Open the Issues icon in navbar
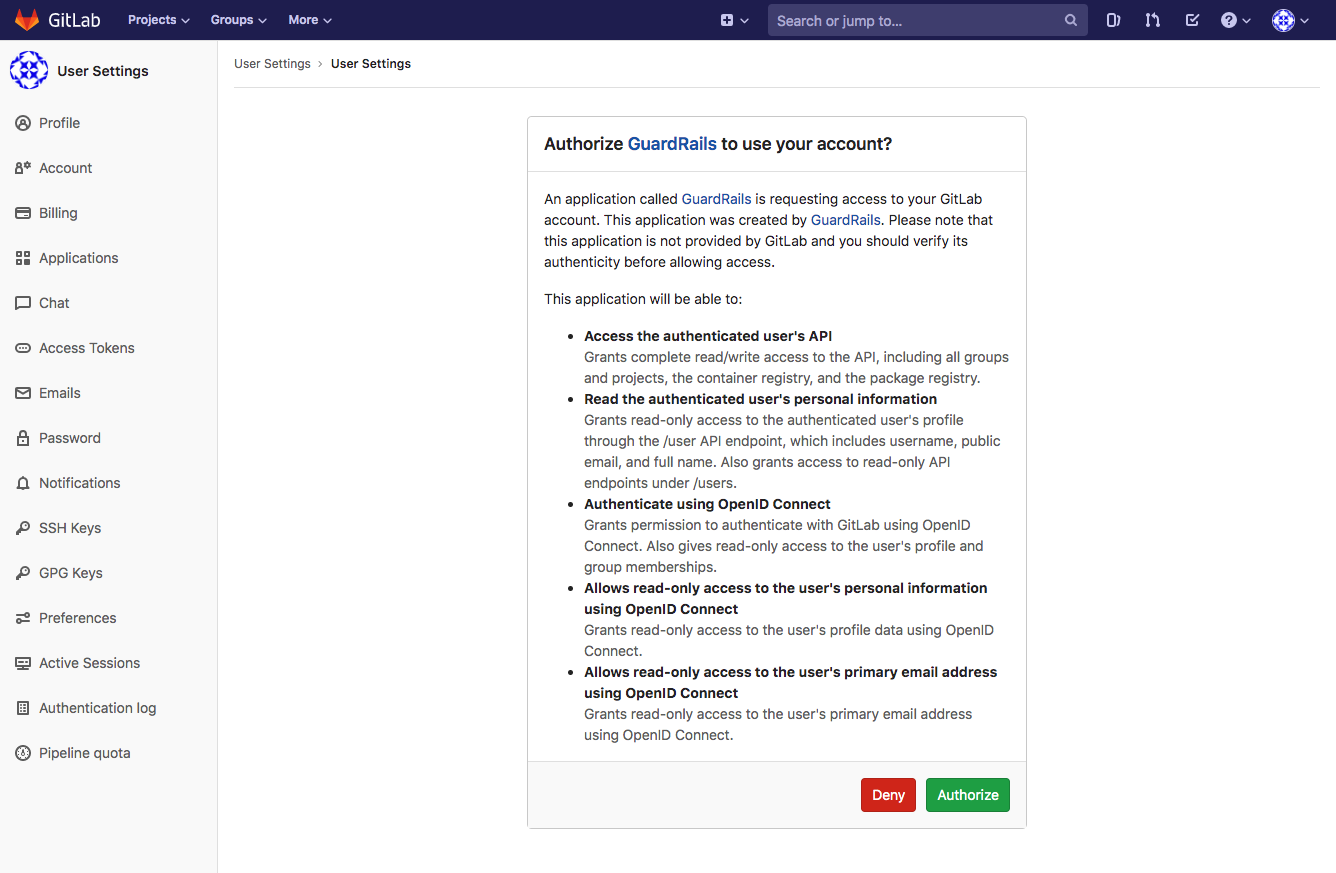 (1113, 20)
